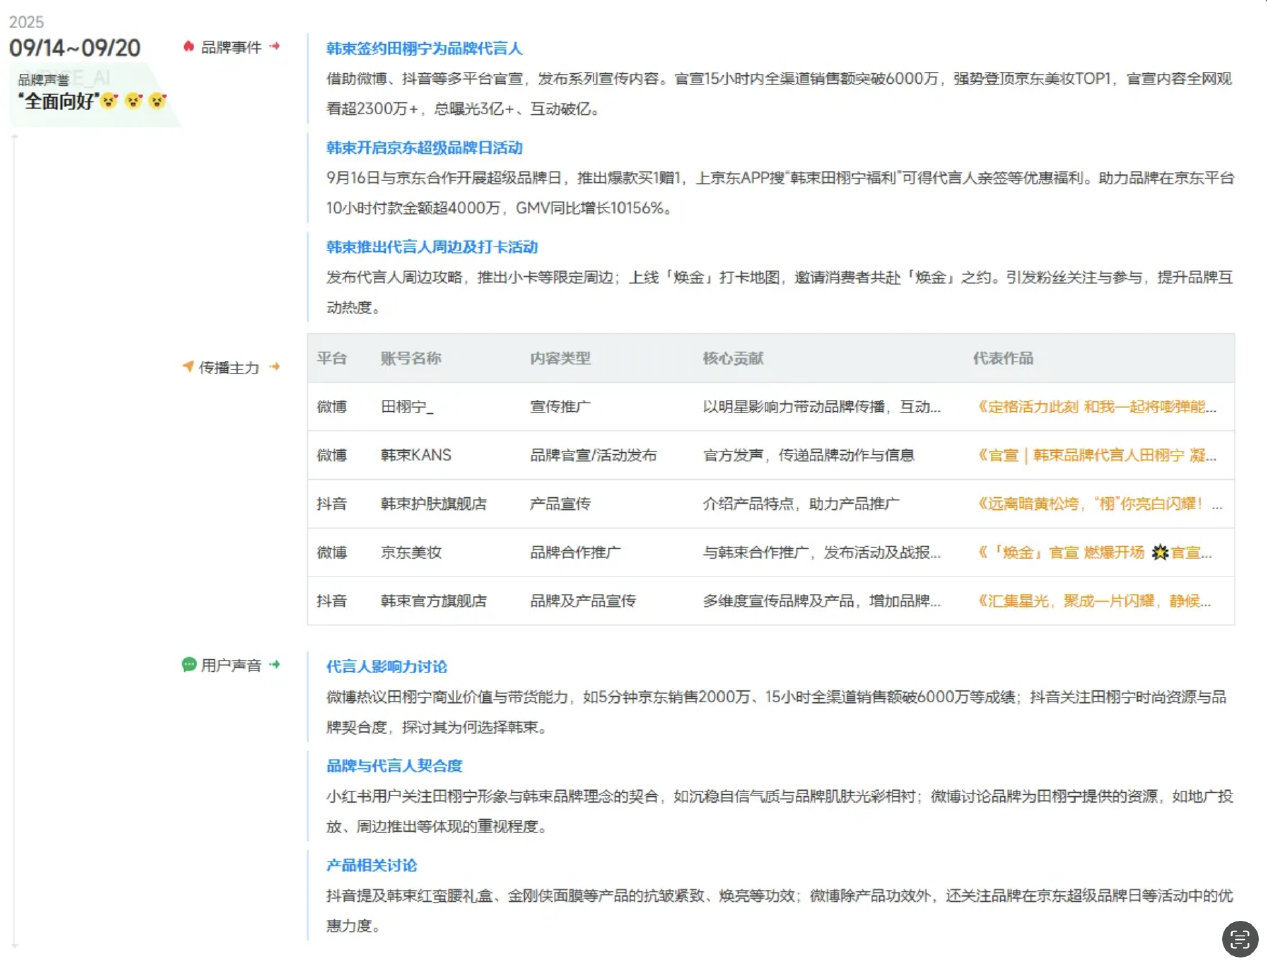The image size is (1267, 960).
Task: Click the 品牌事件 section label
Action: [231, 47]
